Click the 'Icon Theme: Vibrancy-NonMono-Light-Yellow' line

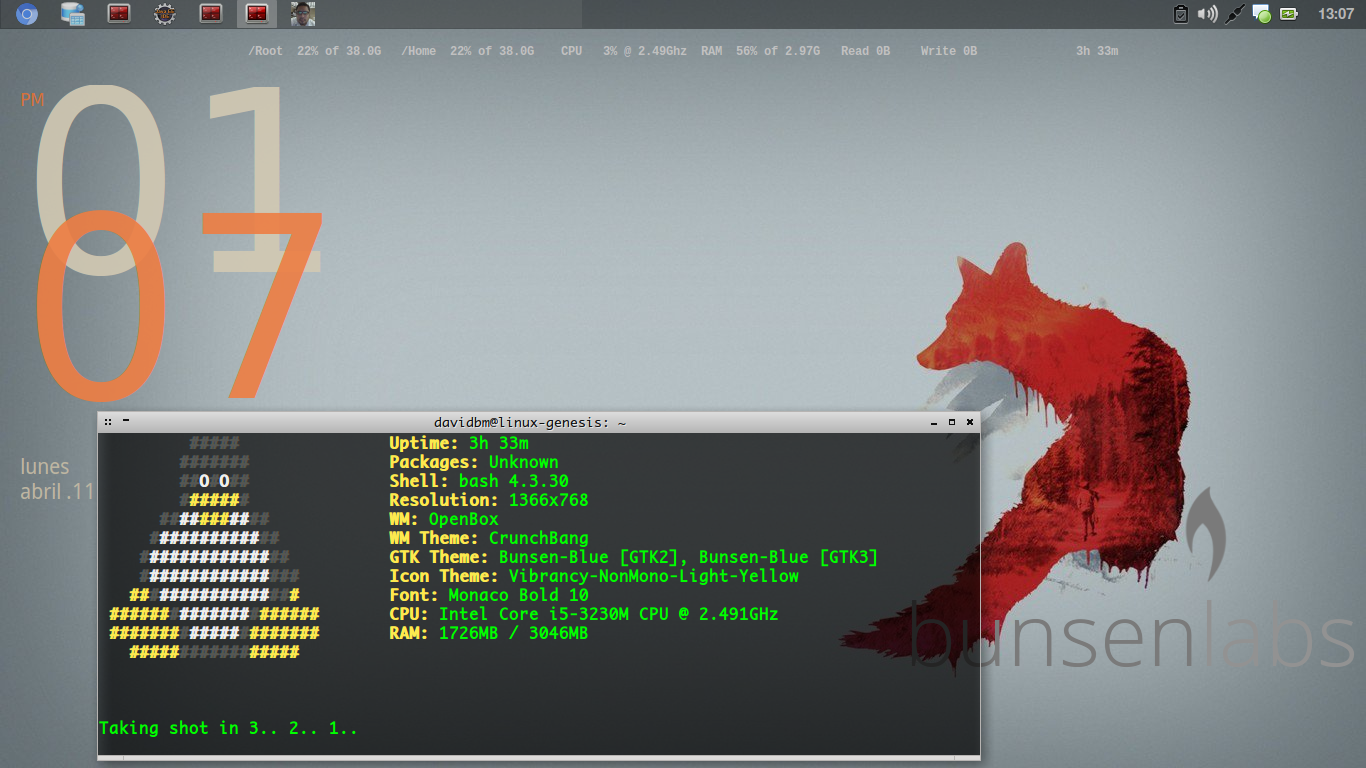click(x=594, y=576)
